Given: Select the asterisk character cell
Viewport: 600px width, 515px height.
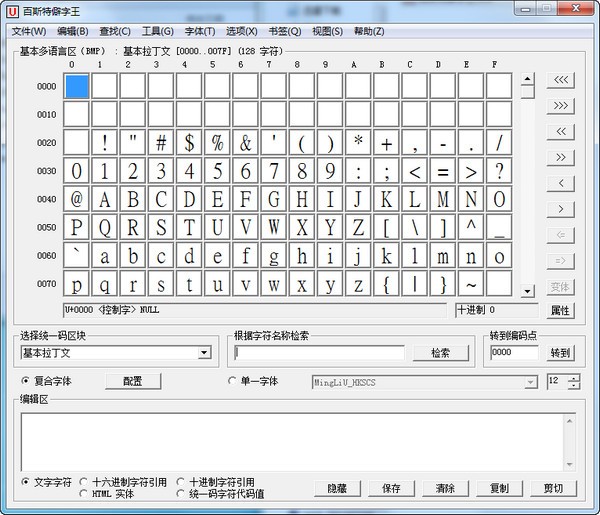Looking at the screenshot, I should (358, 143).
